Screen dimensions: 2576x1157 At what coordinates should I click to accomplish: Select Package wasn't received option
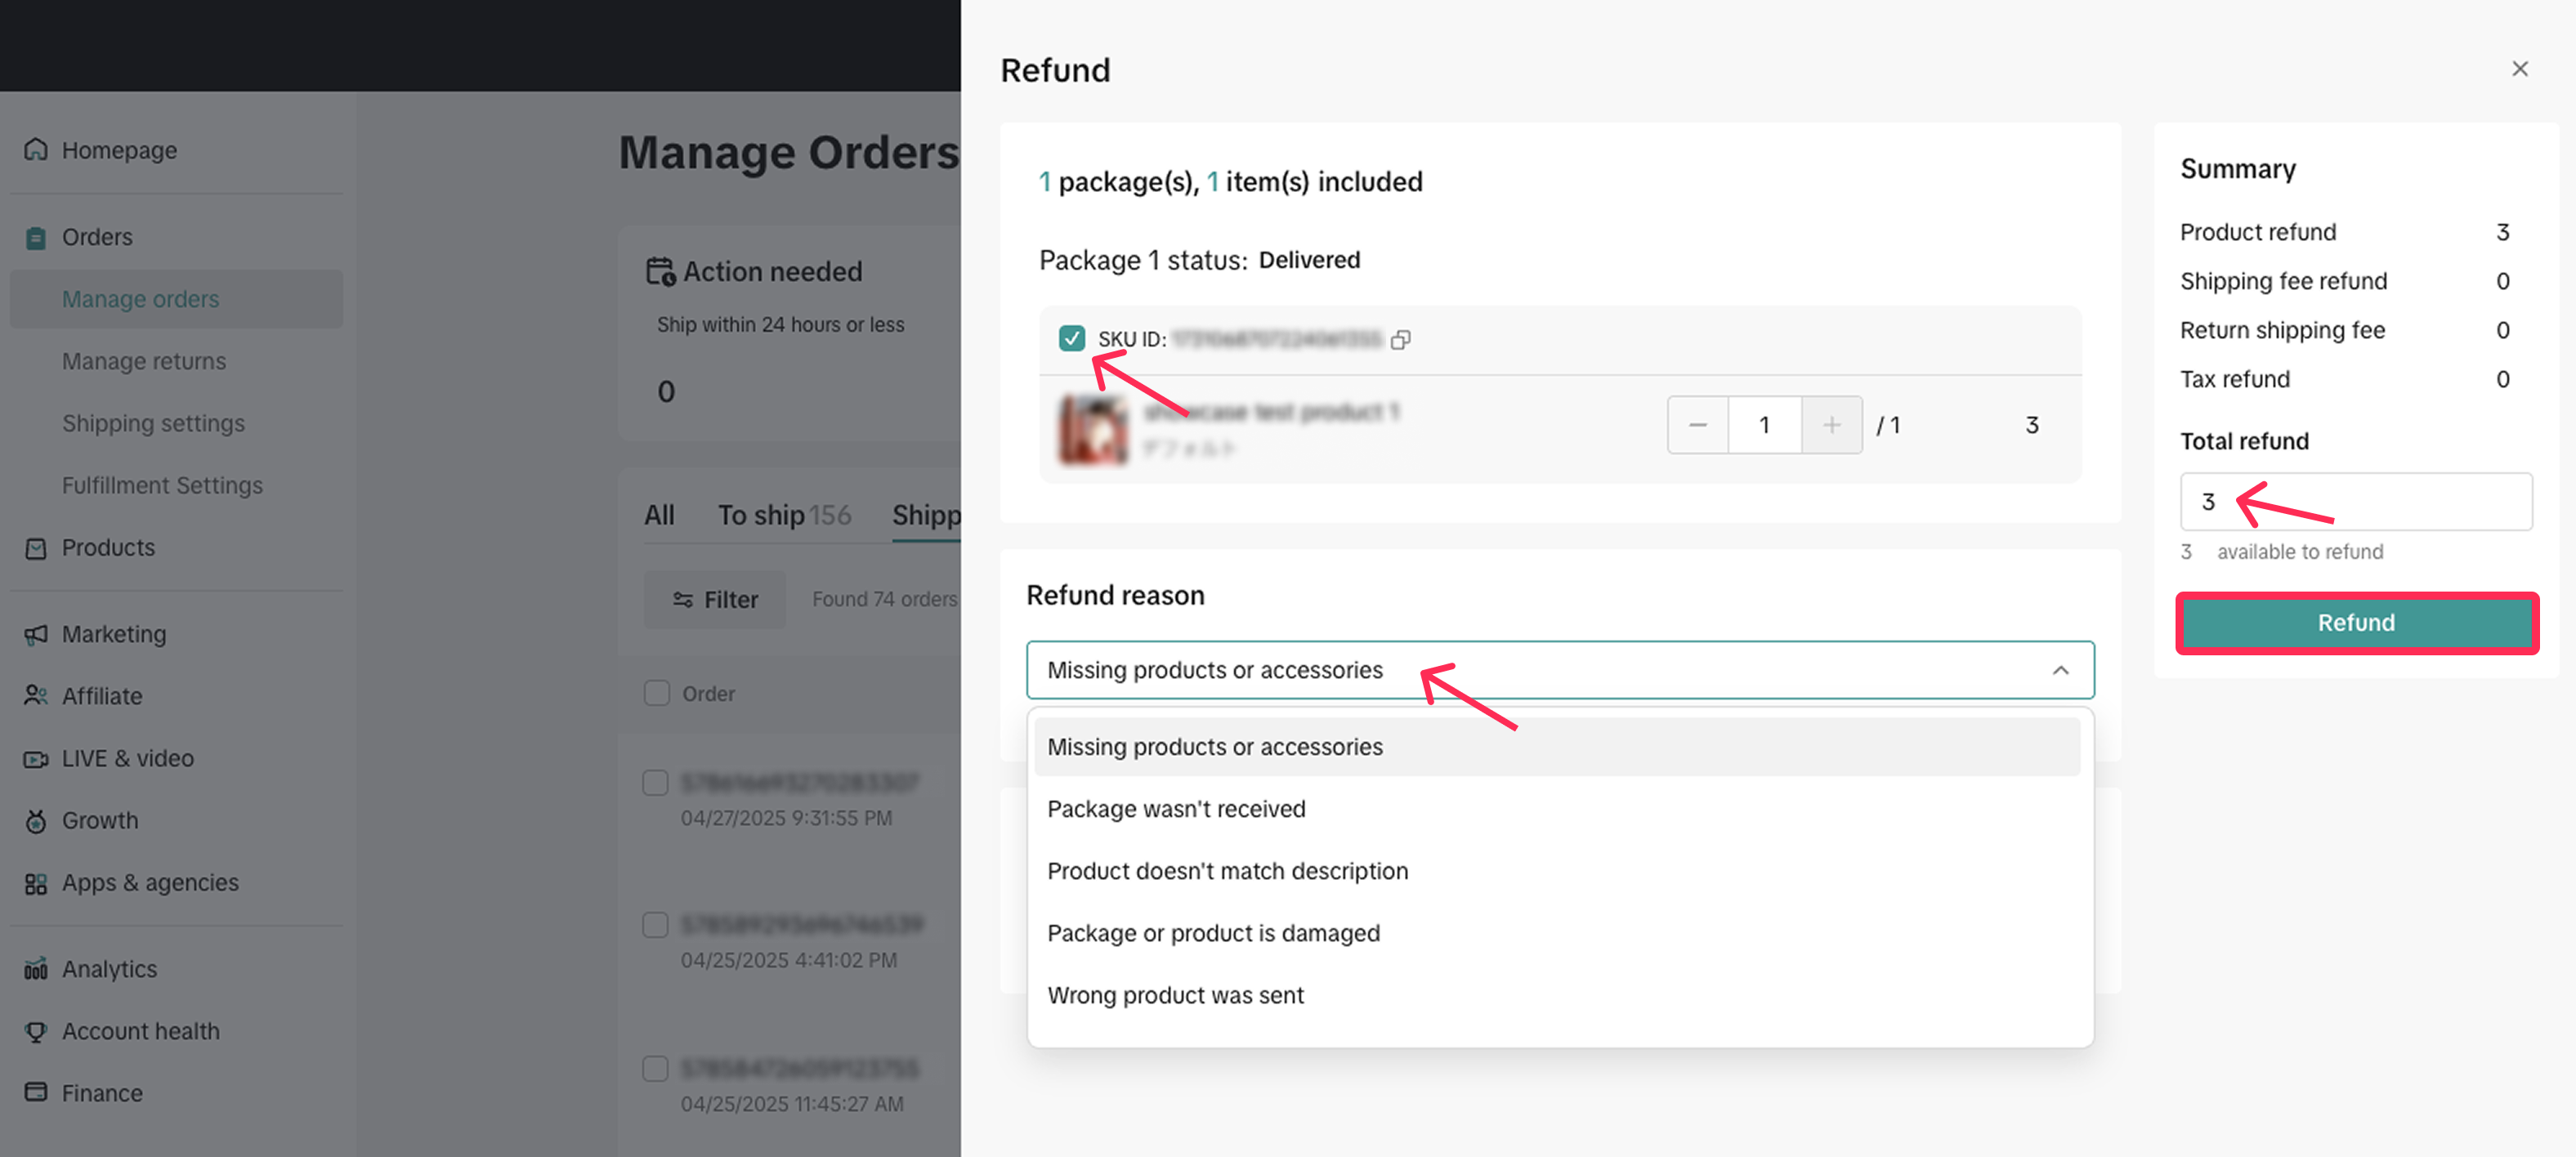[x=1176, y=809]
